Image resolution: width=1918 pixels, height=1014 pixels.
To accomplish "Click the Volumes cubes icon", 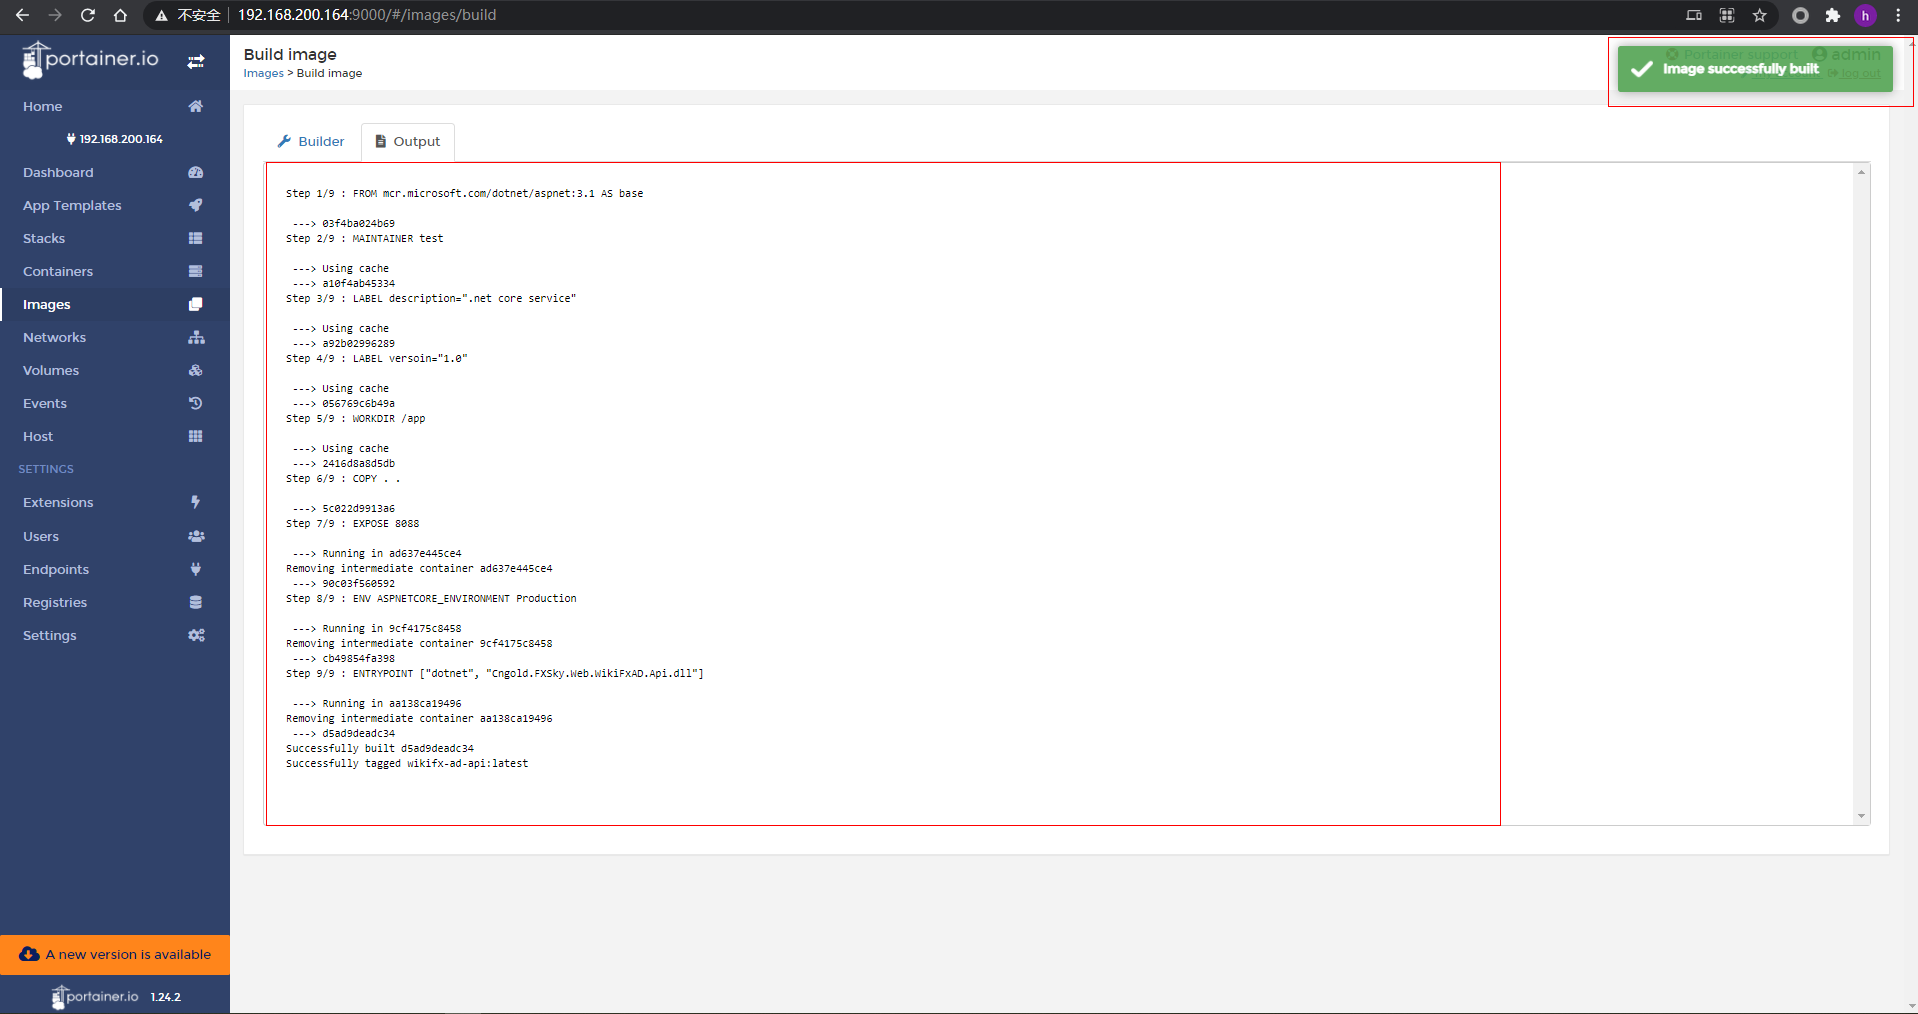I will pyautogui.click(x=195, y=370).
